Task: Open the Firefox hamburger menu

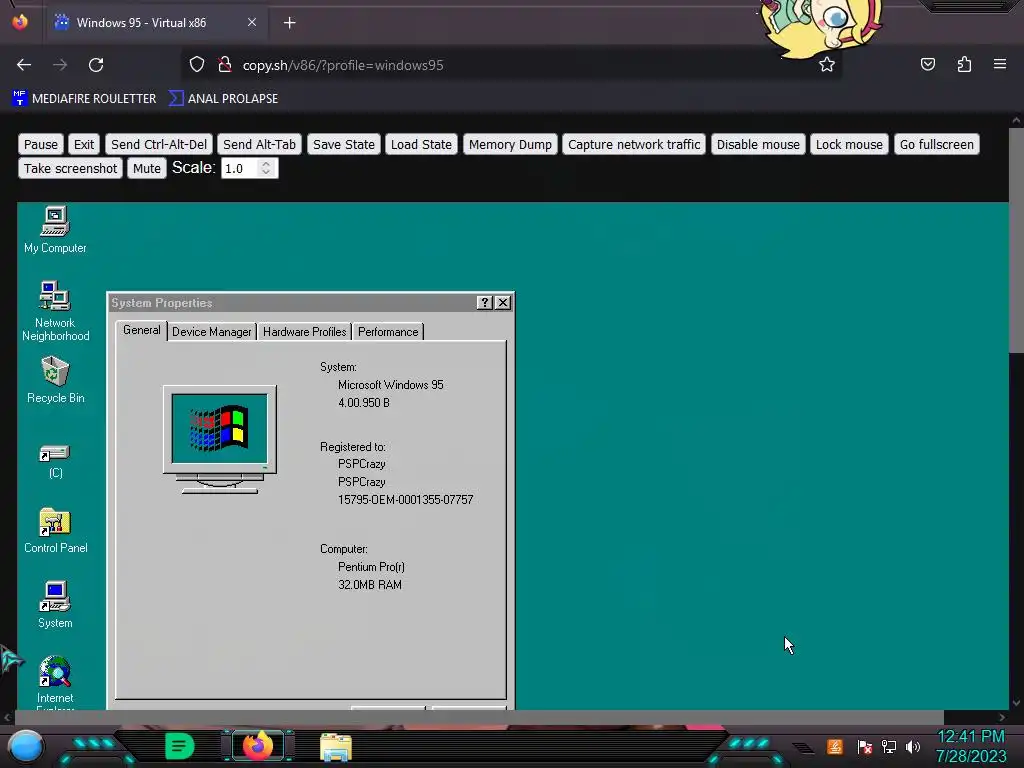Action: pyautogui.click(x=999, y=64)
